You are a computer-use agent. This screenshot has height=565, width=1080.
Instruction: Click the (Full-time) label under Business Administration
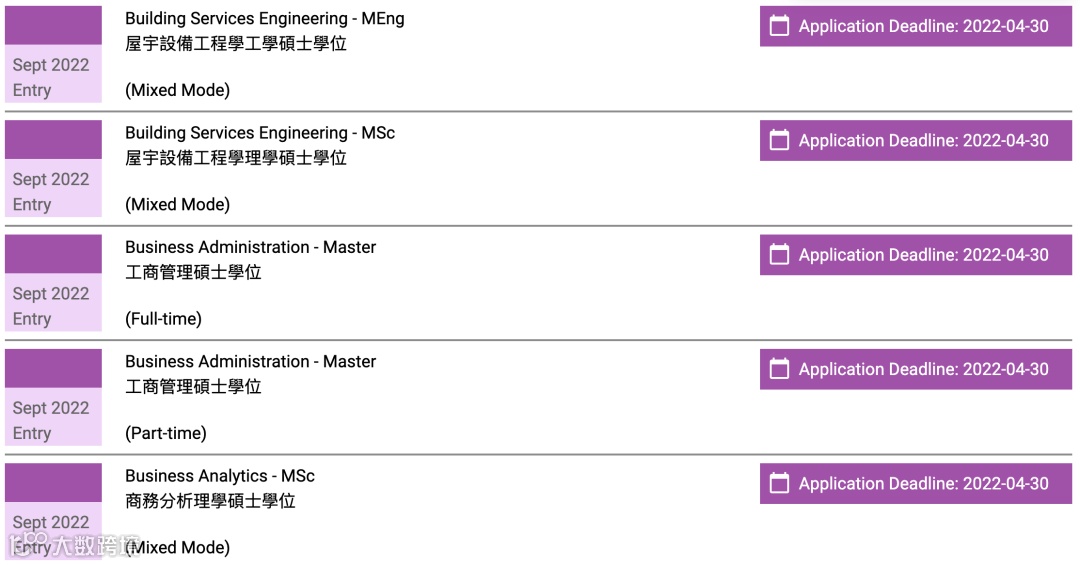[163, 319]
